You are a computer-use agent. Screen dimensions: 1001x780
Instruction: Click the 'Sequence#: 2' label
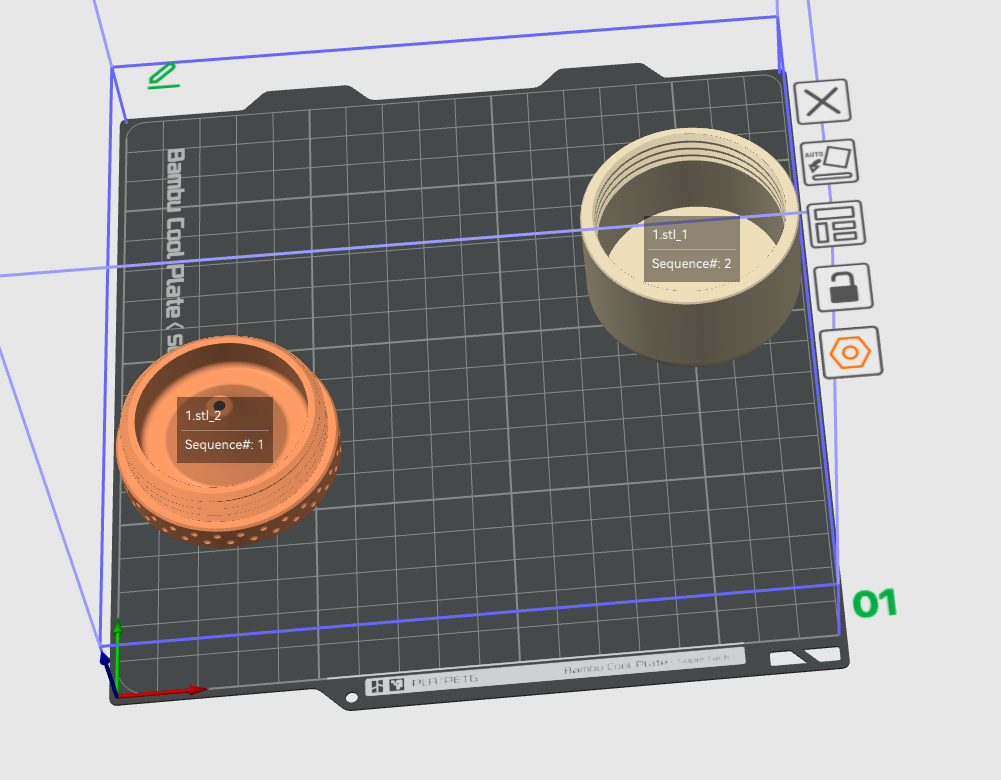click(x=691, y=264)
